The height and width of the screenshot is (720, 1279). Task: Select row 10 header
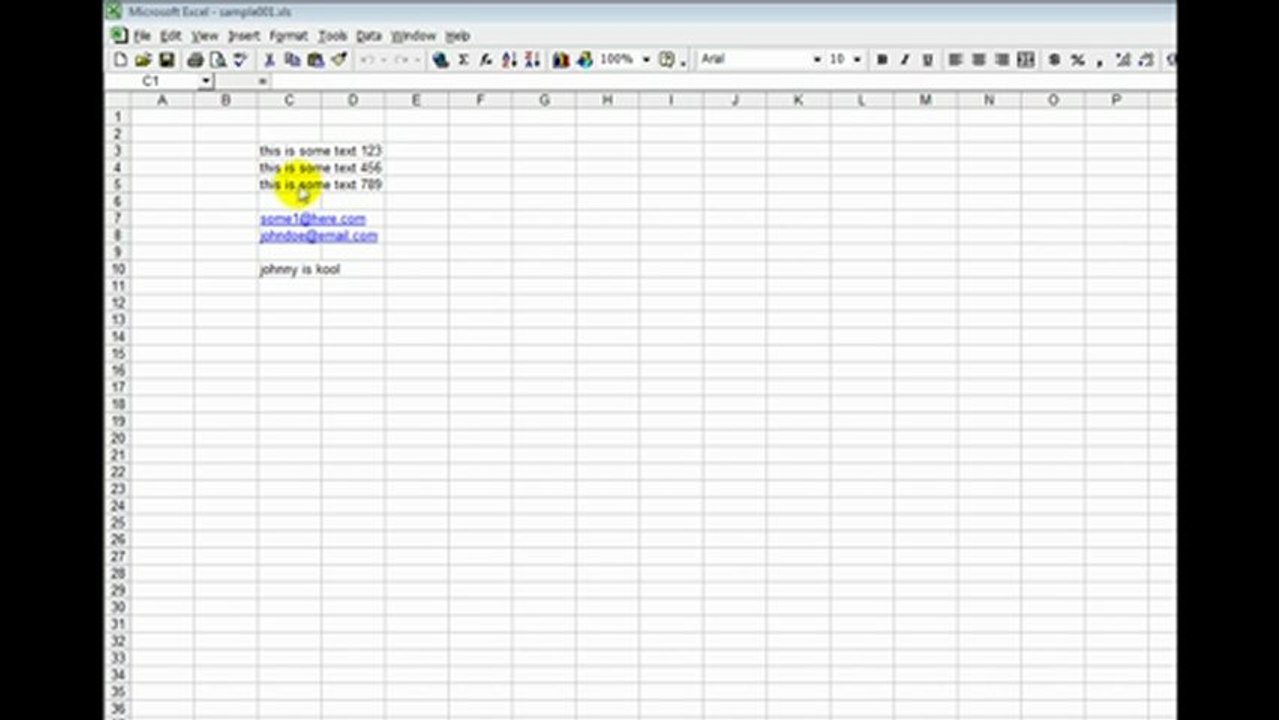click(x=118, y=270)
